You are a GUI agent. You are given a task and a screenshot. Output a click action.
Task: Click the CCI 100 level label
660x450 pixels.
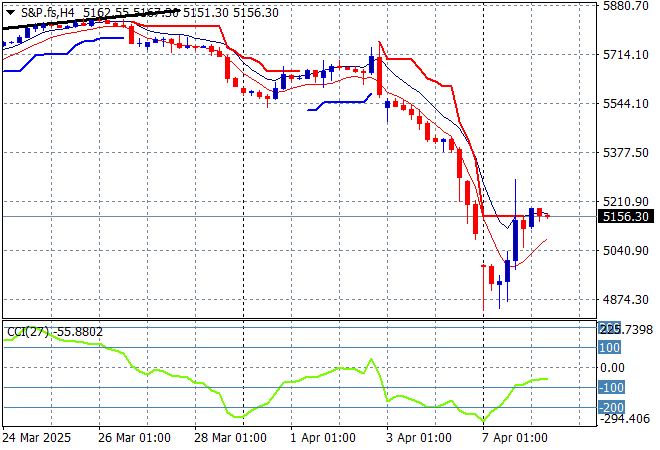609,348
